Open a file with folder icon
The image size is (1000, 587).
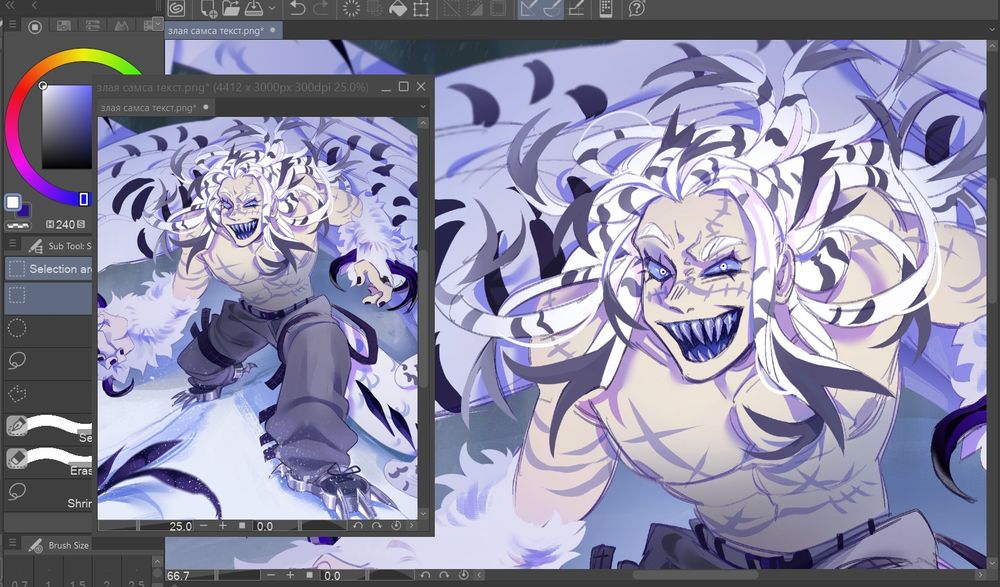(x=231, y=8)
